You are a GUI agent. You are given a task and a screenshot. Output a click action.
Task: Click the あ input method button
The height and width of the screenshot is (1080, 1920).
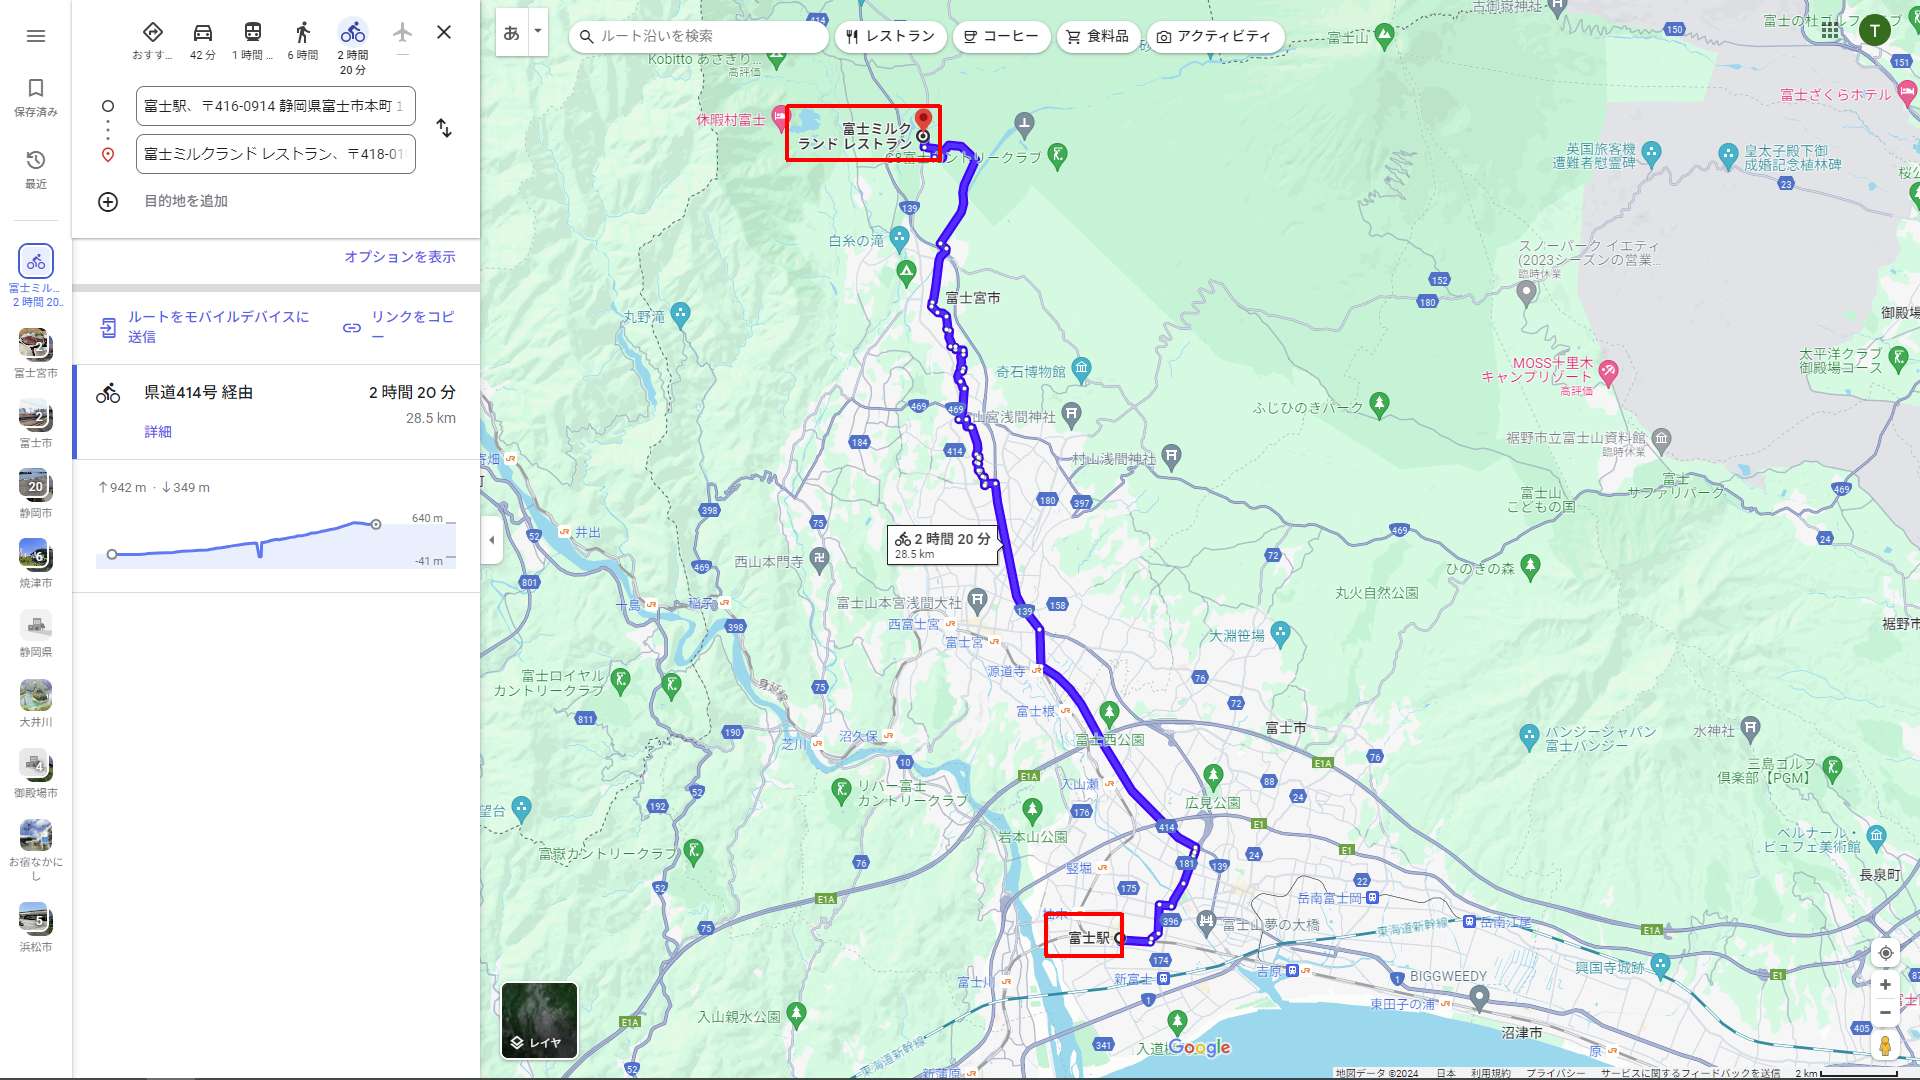coord(512,32)
